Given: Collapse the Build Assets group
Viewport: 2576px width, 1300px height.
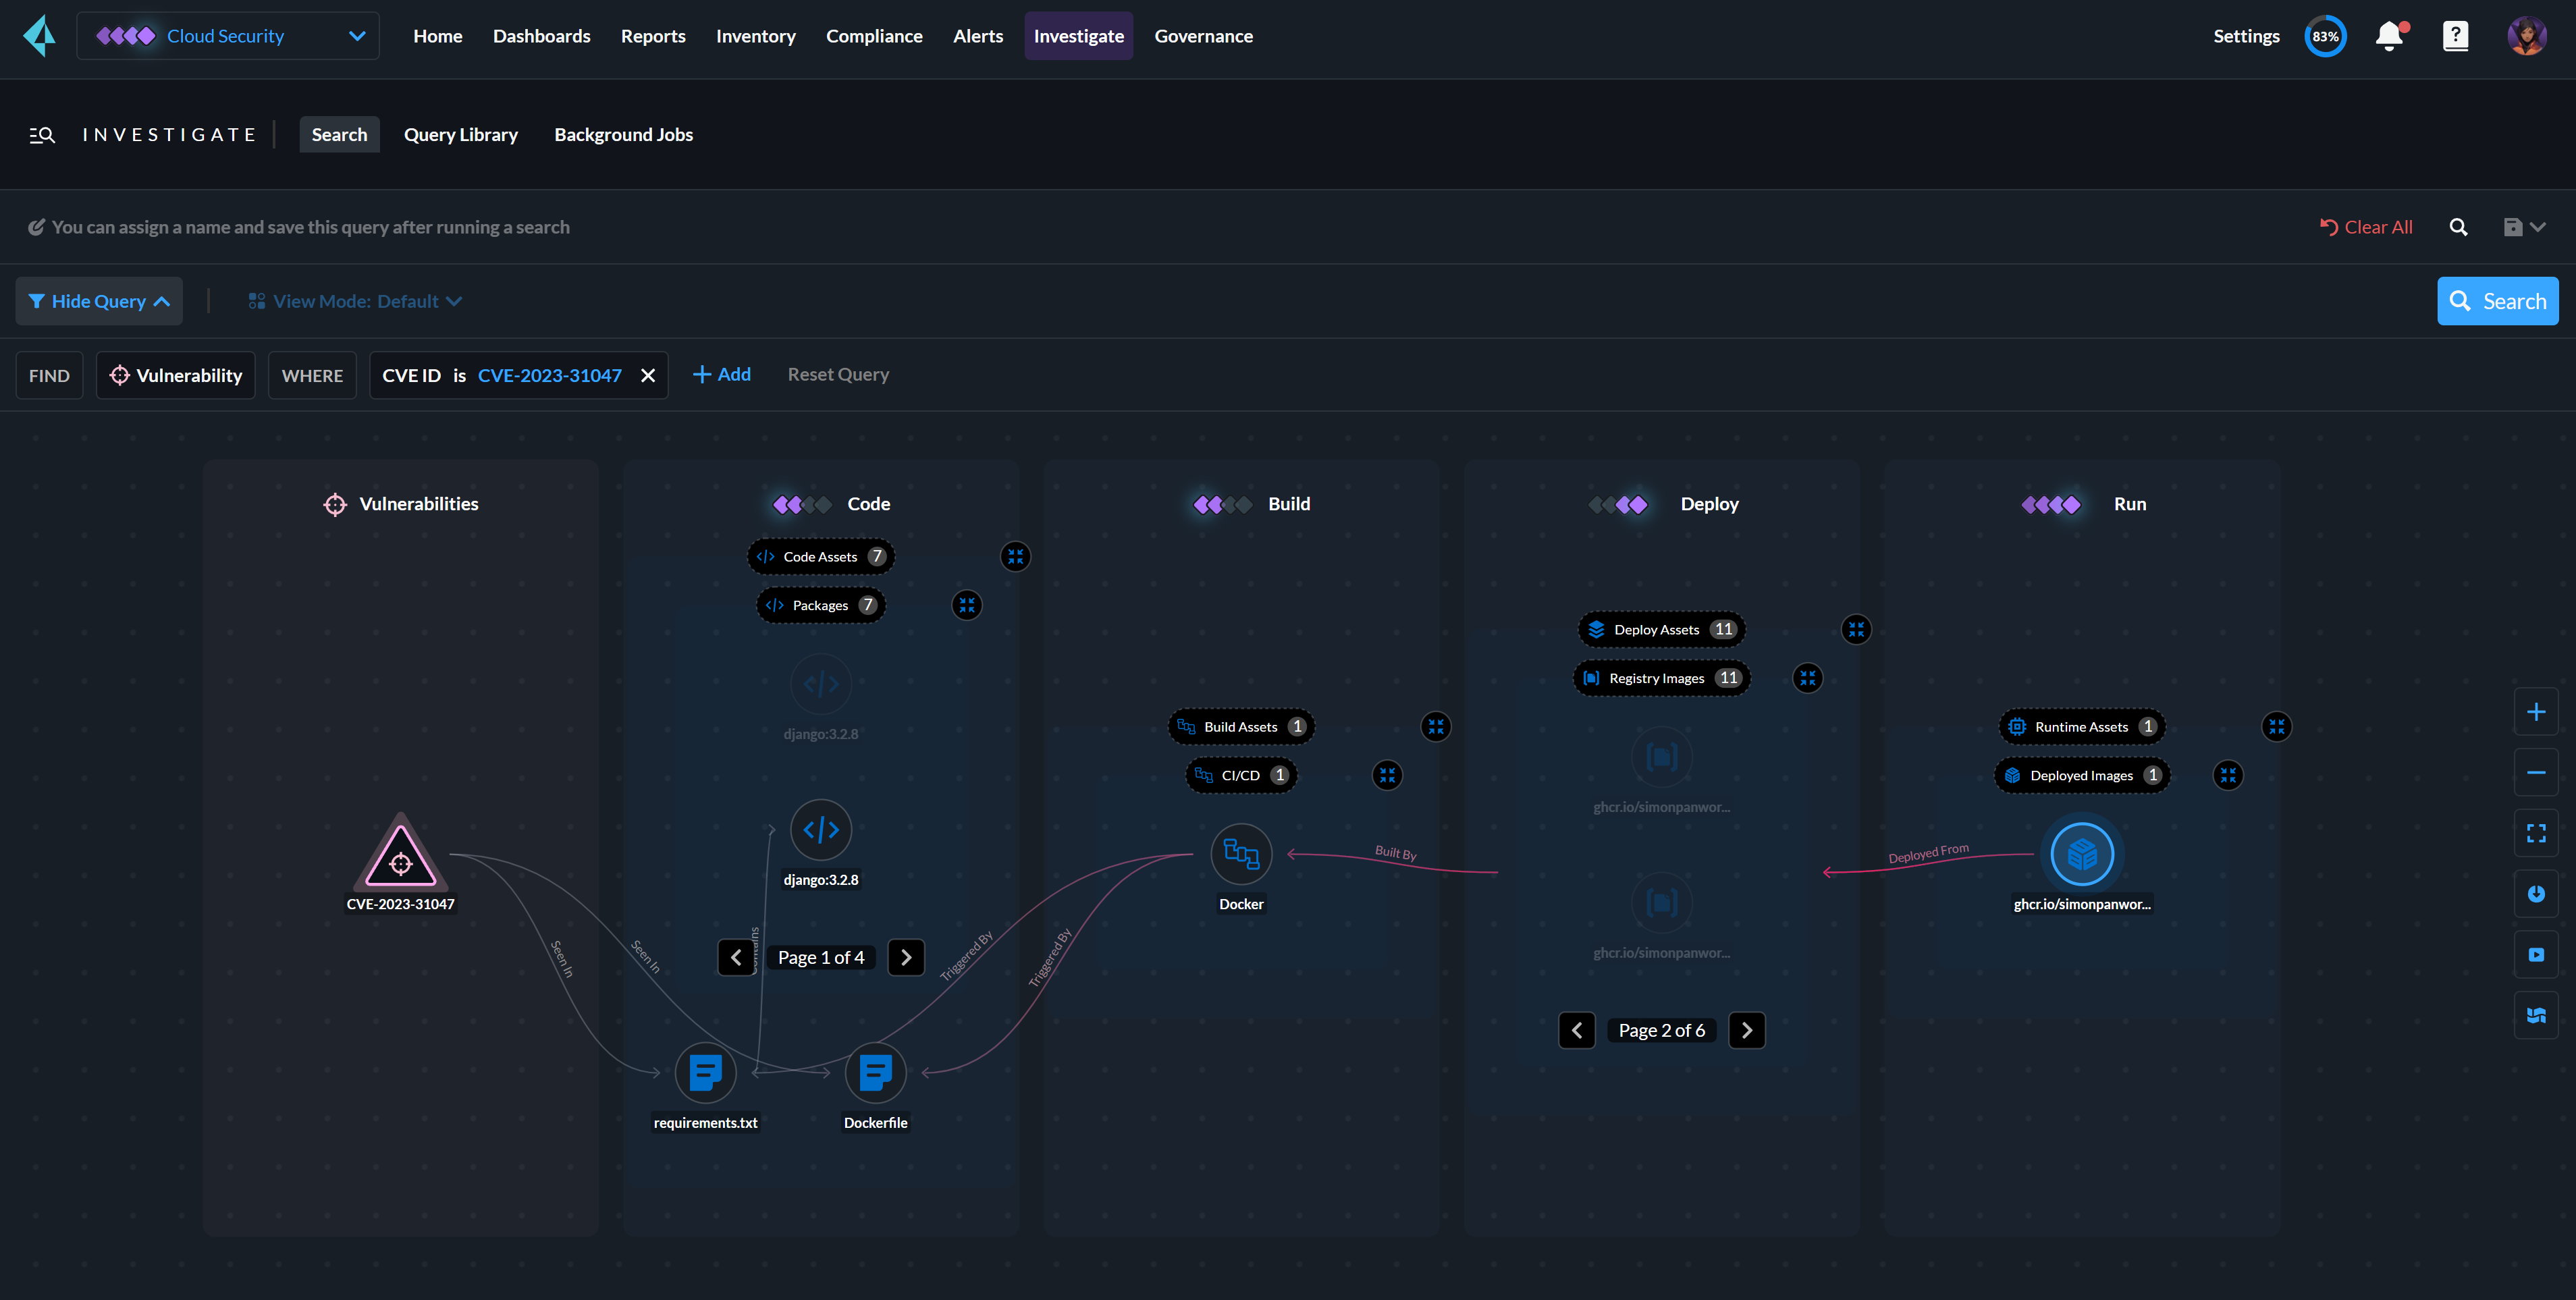Looking at the screenshot, I should tap(1435, 727).
